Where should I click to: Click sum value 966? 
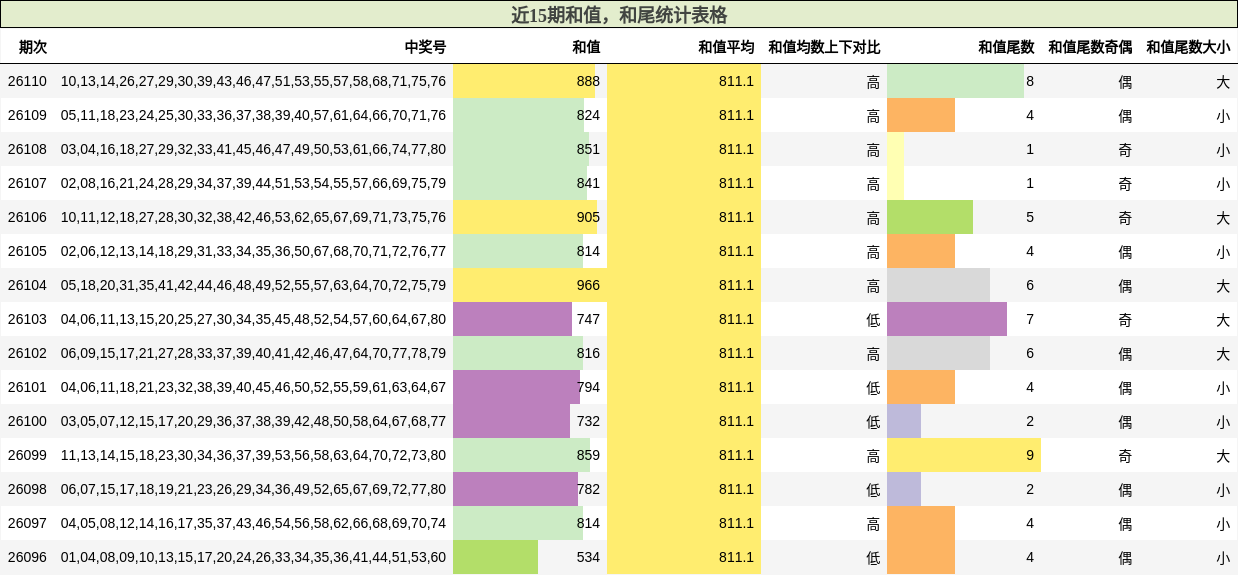point(588,285)
